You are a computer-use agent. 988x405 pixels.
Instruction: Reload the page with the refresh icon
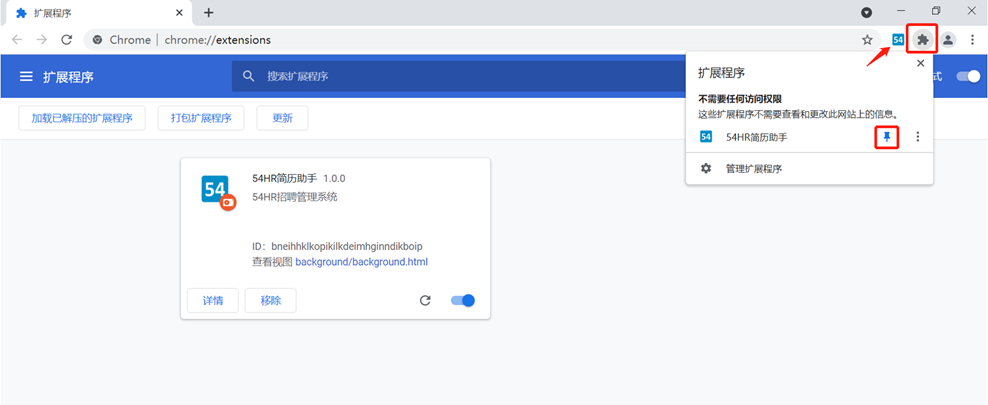66,40
